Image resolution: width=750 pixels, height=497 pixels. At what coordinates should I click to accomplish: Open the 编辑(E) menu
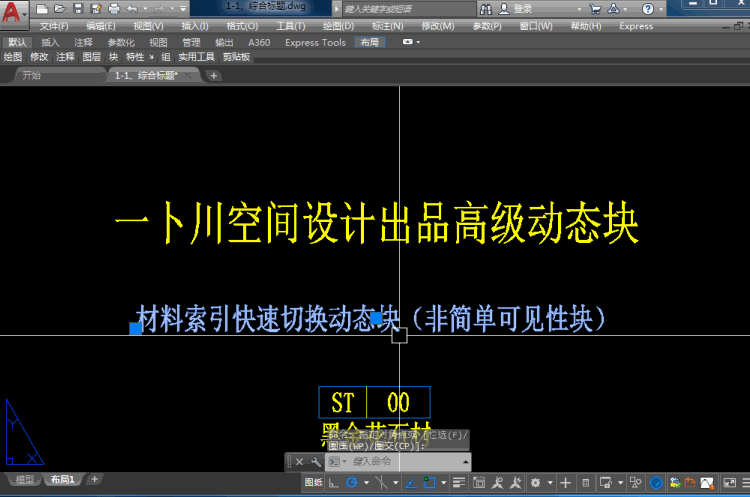point(100,26)
